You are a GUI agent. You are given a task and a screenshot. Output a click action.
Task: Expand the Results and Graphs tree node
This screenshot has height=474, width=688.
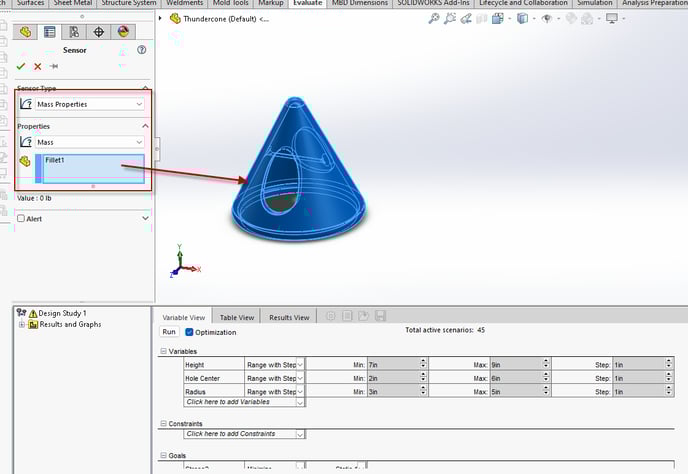22,325
